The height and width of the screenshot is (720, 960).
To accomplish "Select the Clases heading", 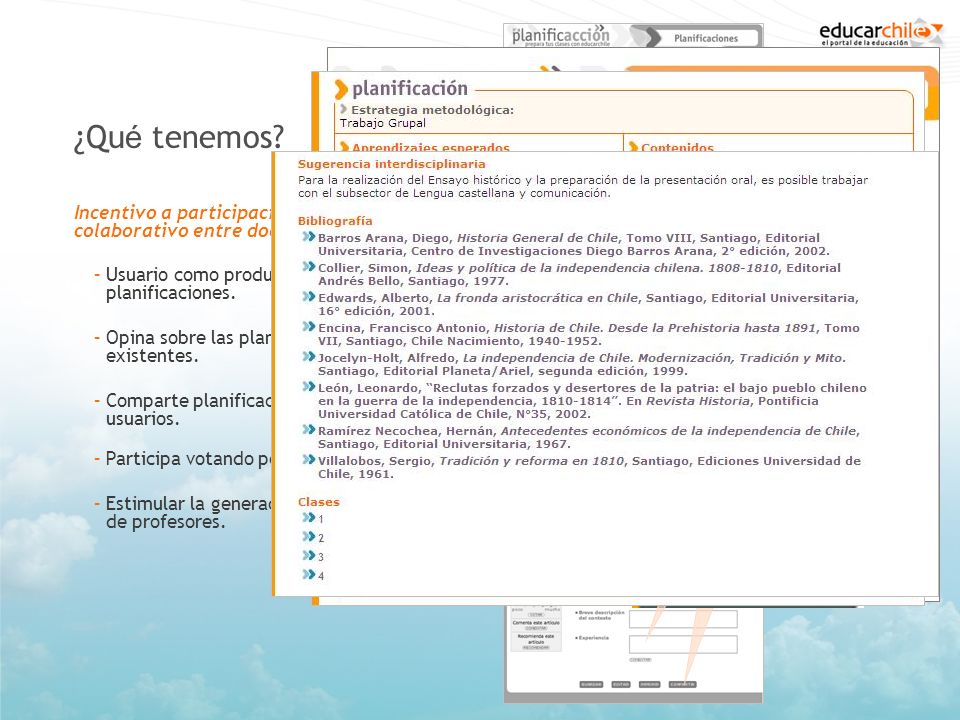I will point(319,502).
